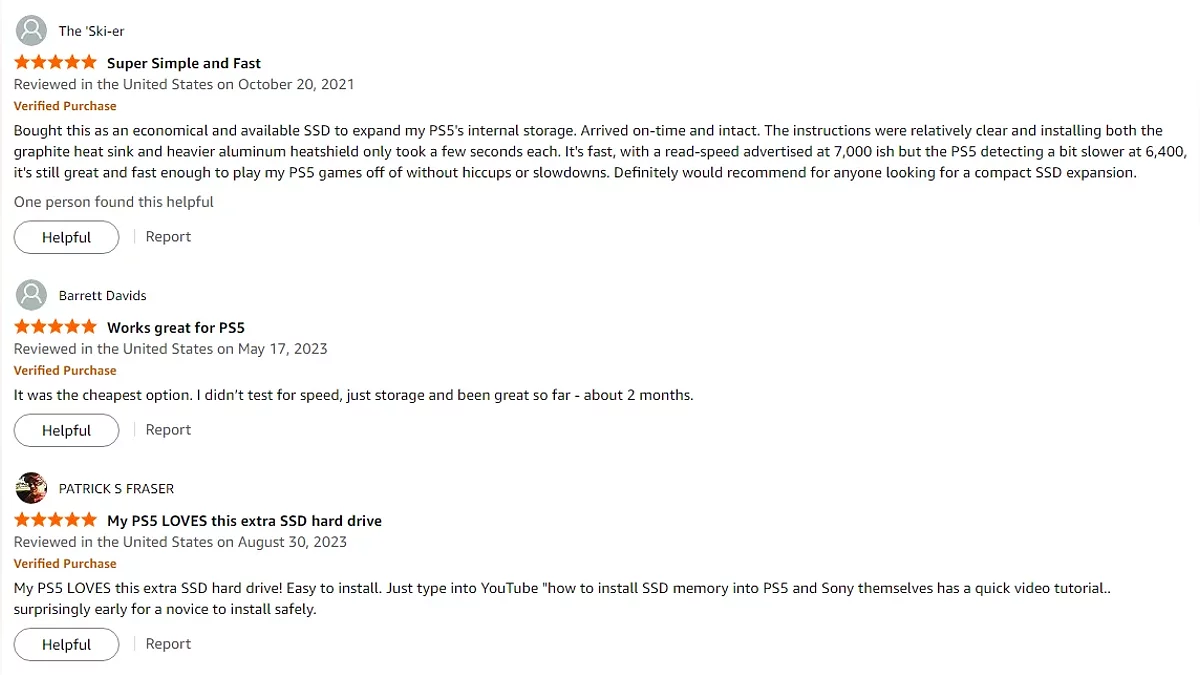1200x675 pixels.
Task: Report Barrett Davids' review
Action: tap(168, 430)
